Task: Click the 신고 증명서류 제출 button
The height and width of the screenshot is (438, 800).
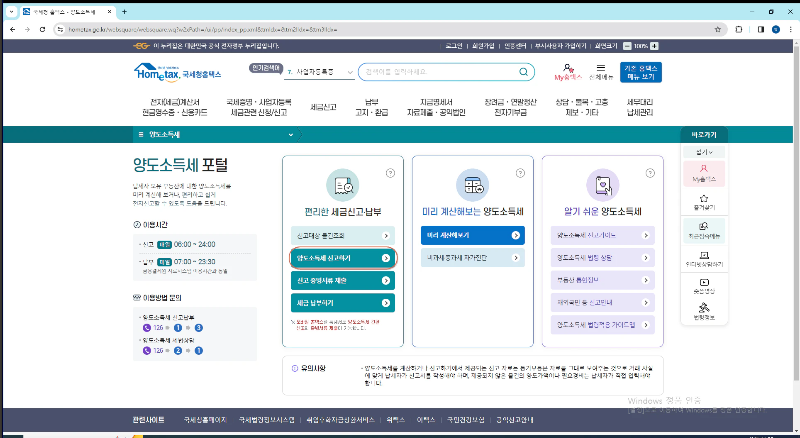Action: [x=343, y=281]
